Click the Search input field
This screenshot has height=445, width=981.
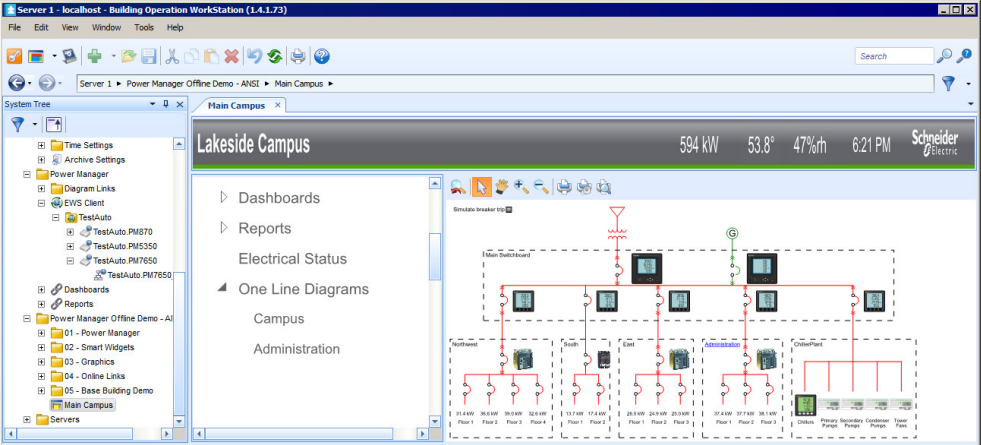tap(894, 56)
